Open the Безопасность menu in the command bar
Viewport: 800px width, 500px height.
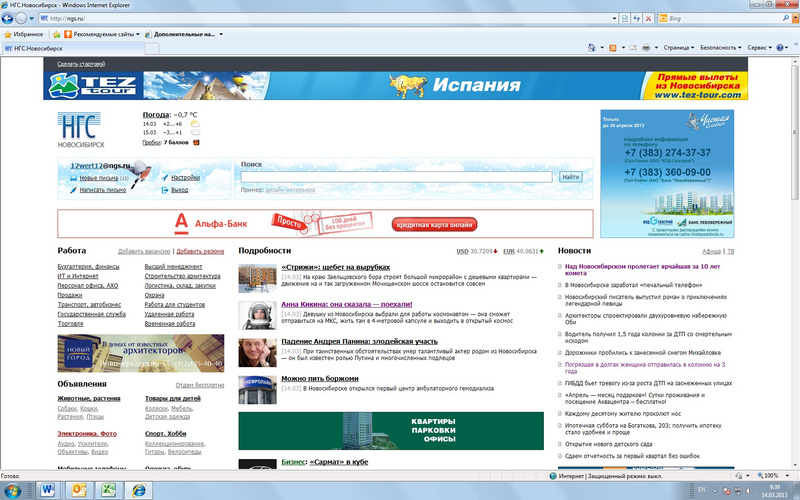[721, 47]
